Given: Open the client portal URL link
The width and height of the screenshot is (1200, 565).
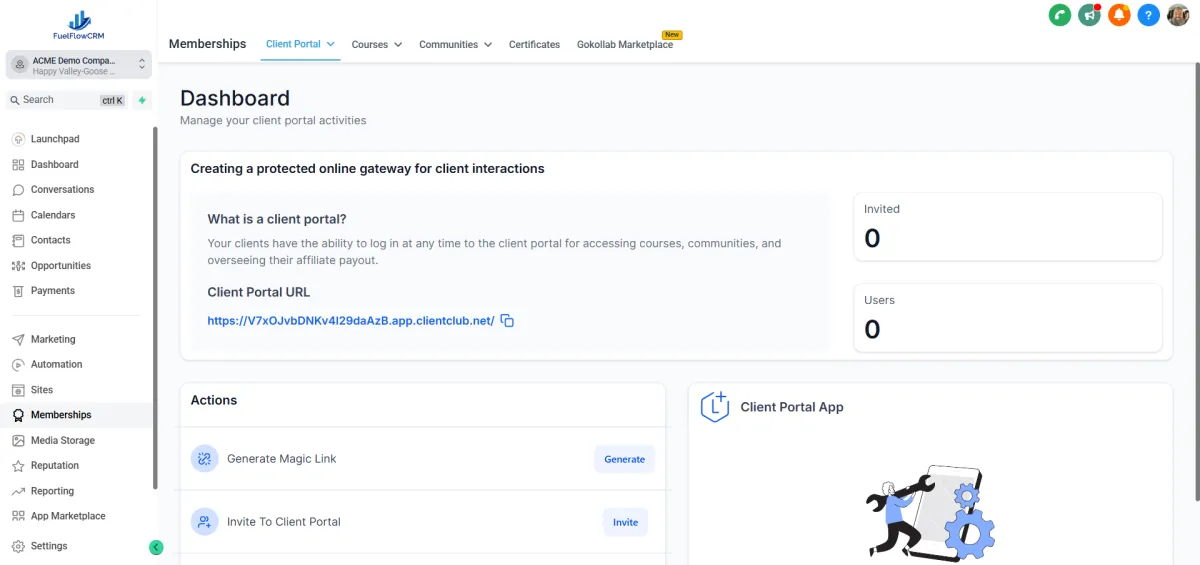Looking at the screenshot, I should point(351,321).
